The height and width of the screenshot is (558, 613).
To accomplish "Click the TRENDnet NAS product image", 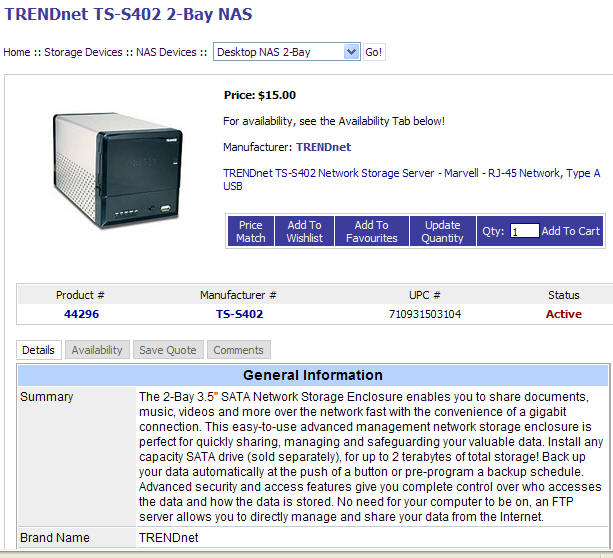I will [x=117, y=170].
